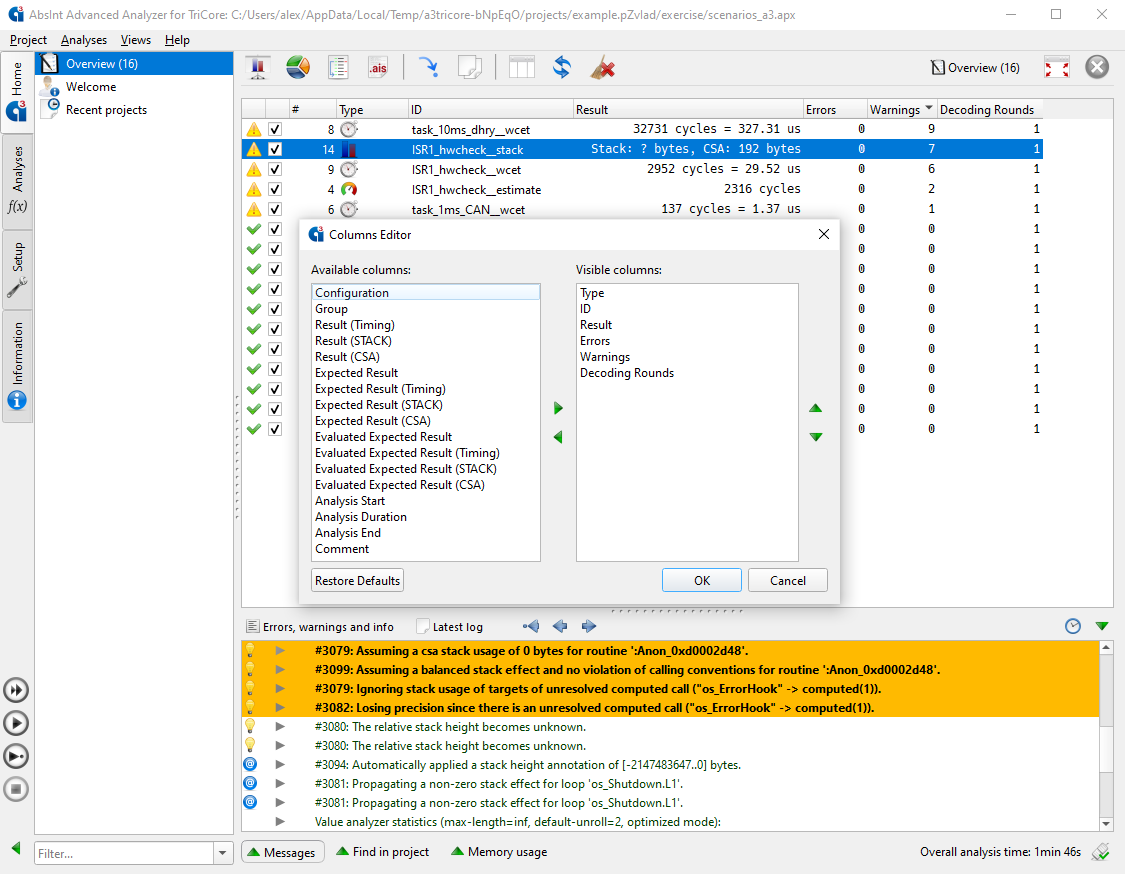Click the Filter input field
Image resolution: width=1125 pixels, height=874 pixels.
(124, 853)
